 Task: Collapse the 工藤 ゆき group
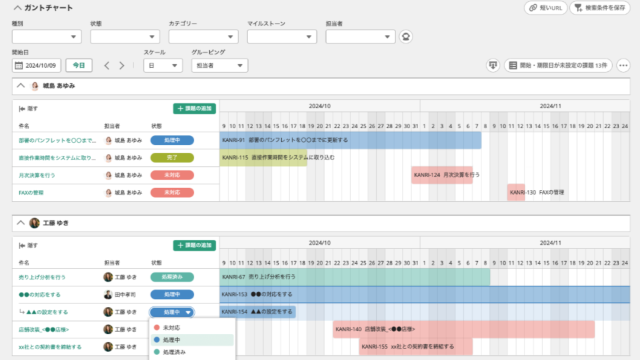(x=21, y=223)
